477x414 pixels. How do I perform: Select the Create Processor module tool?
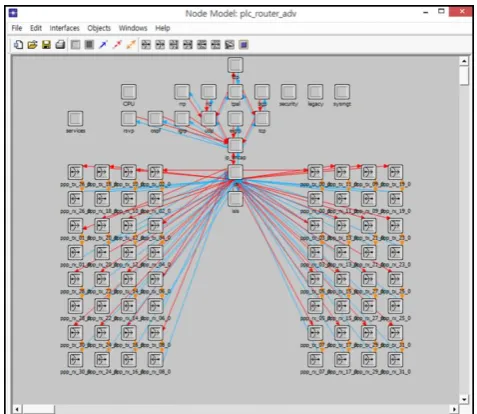coord(76,45)
